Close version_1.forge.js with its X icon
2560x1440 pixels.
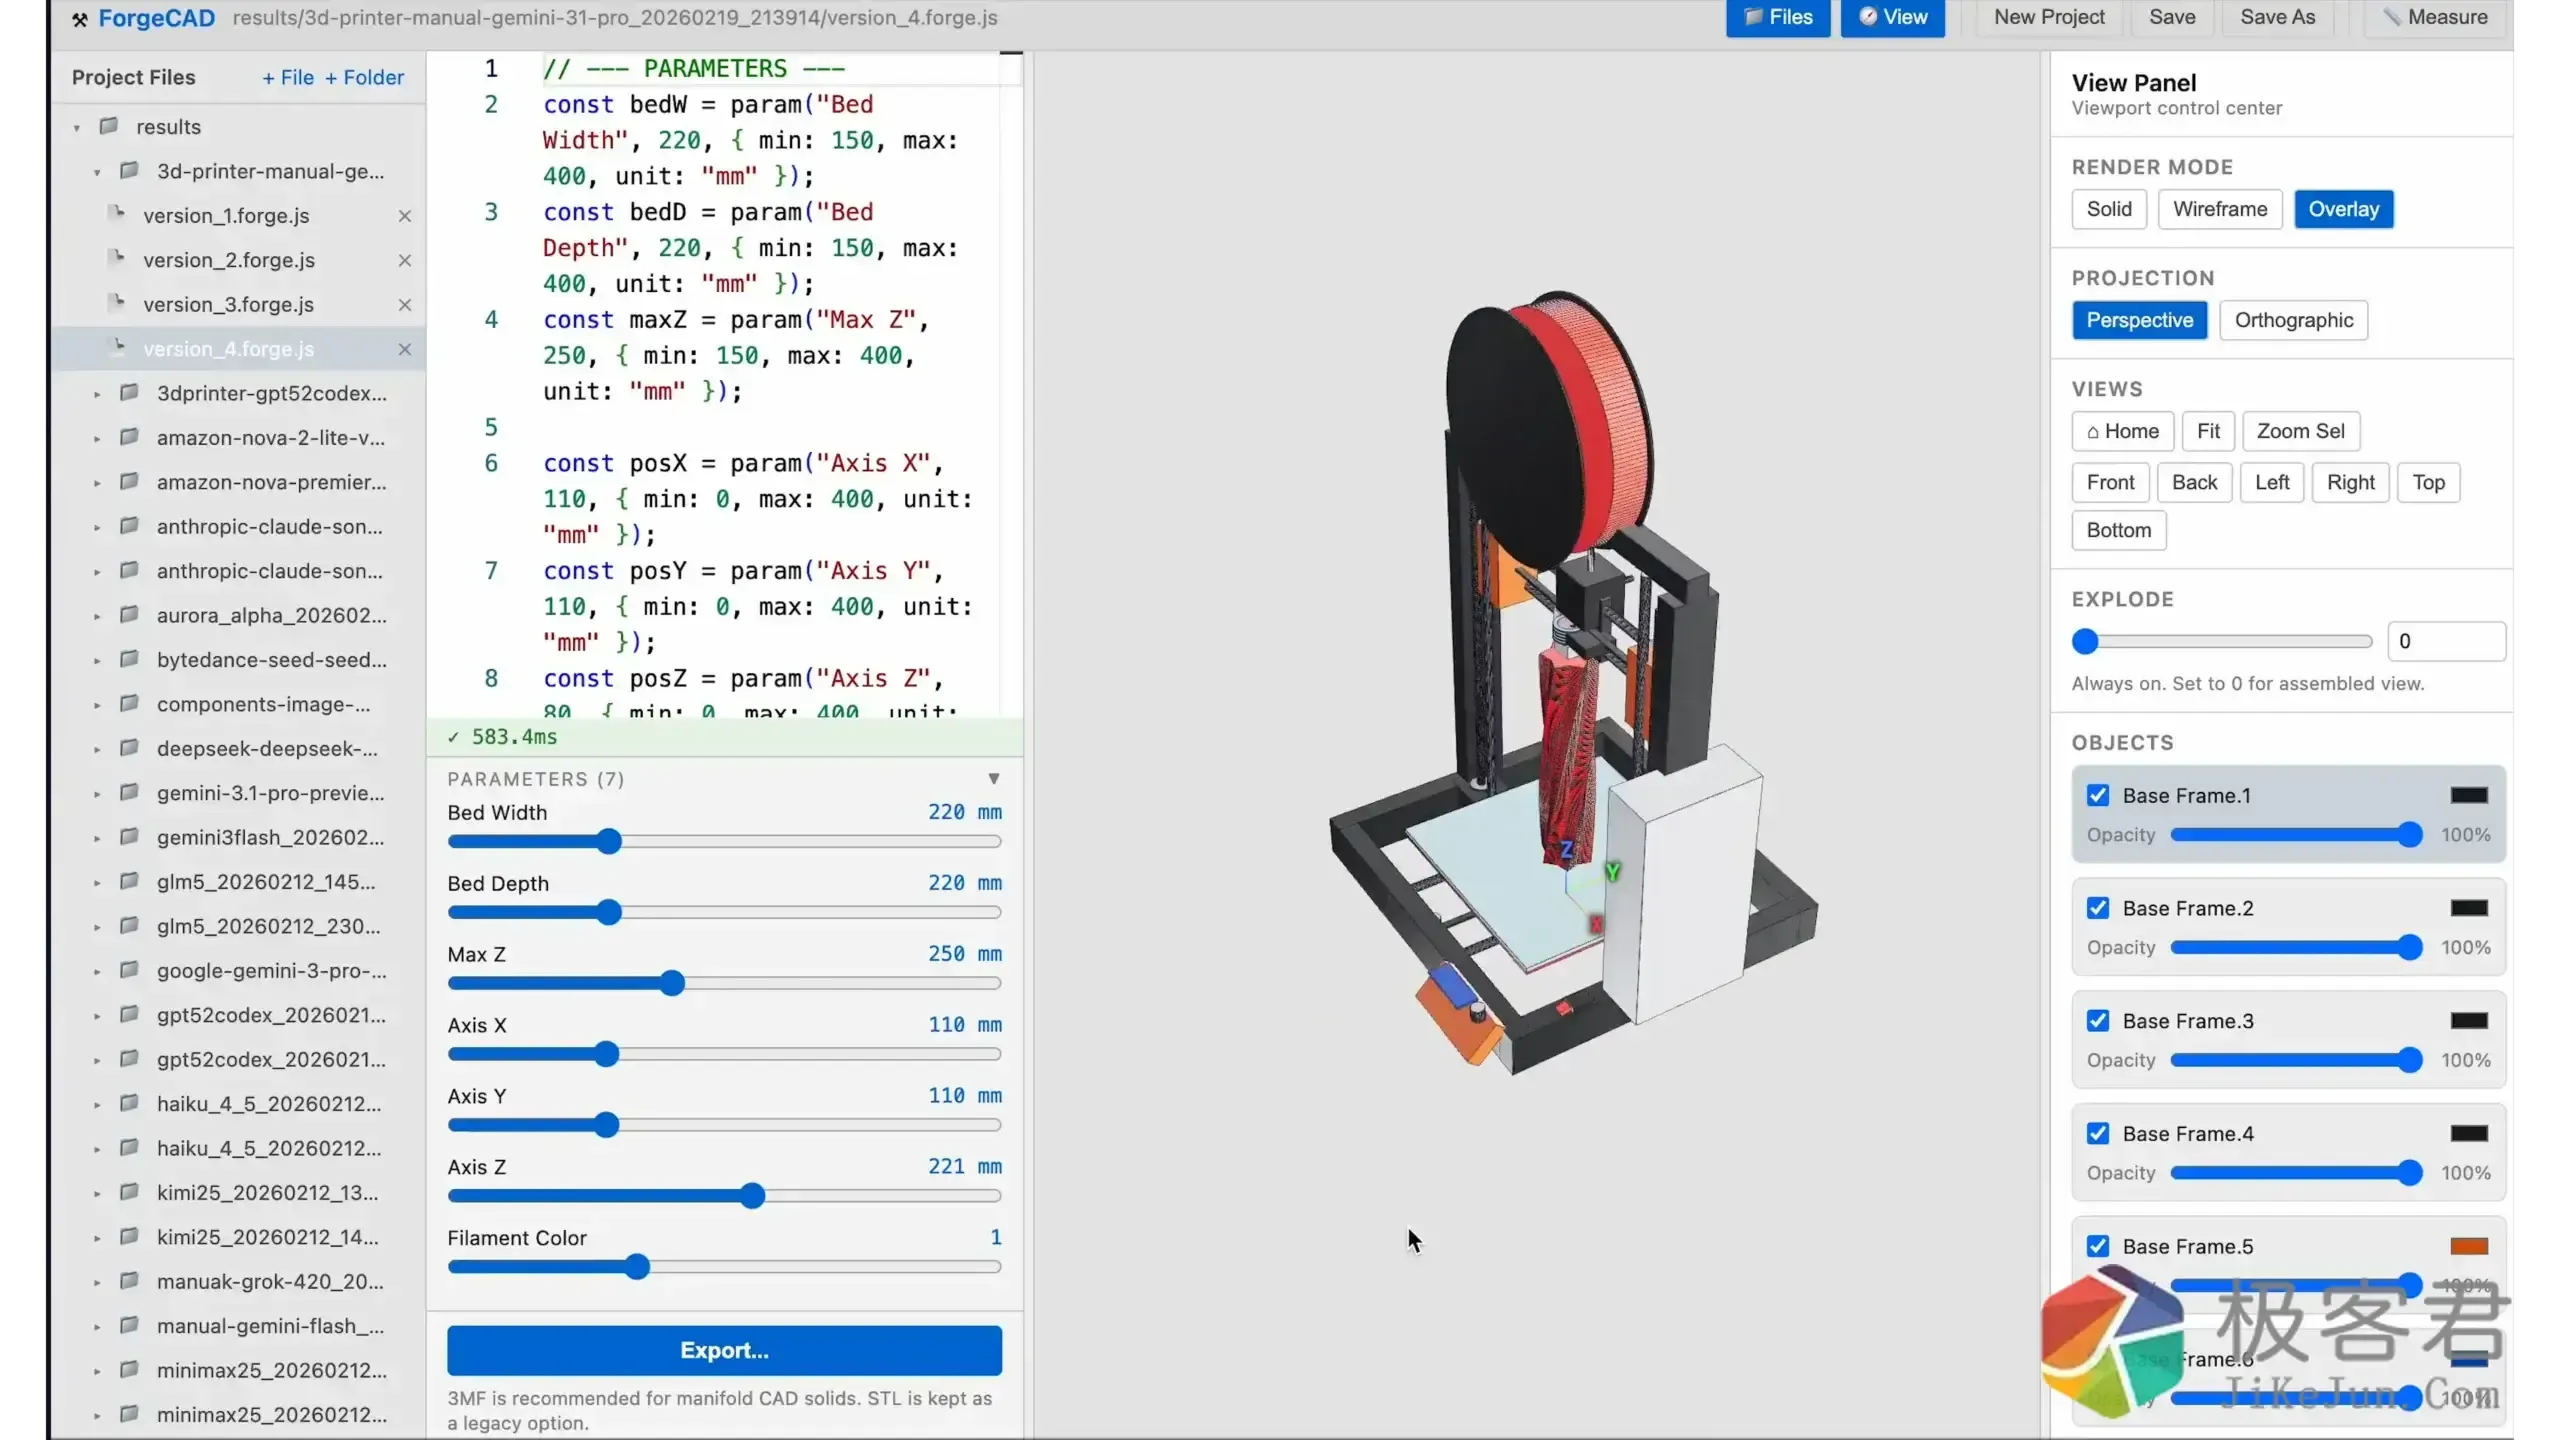click(x=405, y=216)
